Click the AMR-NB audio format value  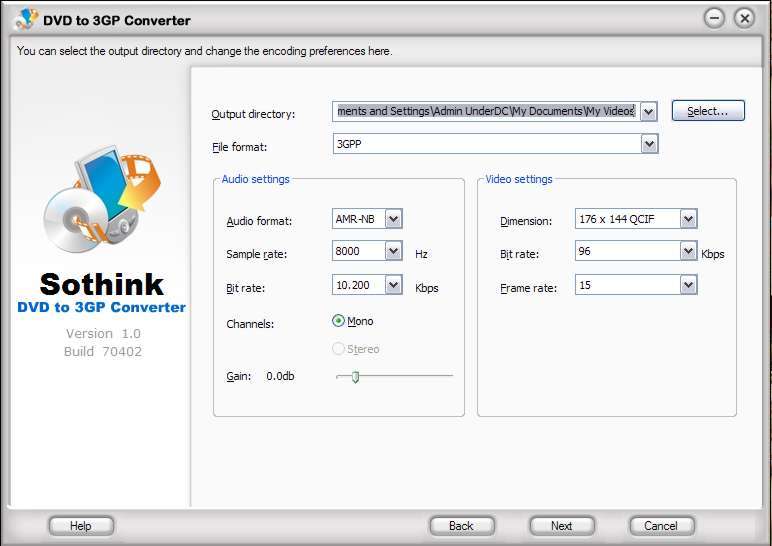click(x=355, y=219)
